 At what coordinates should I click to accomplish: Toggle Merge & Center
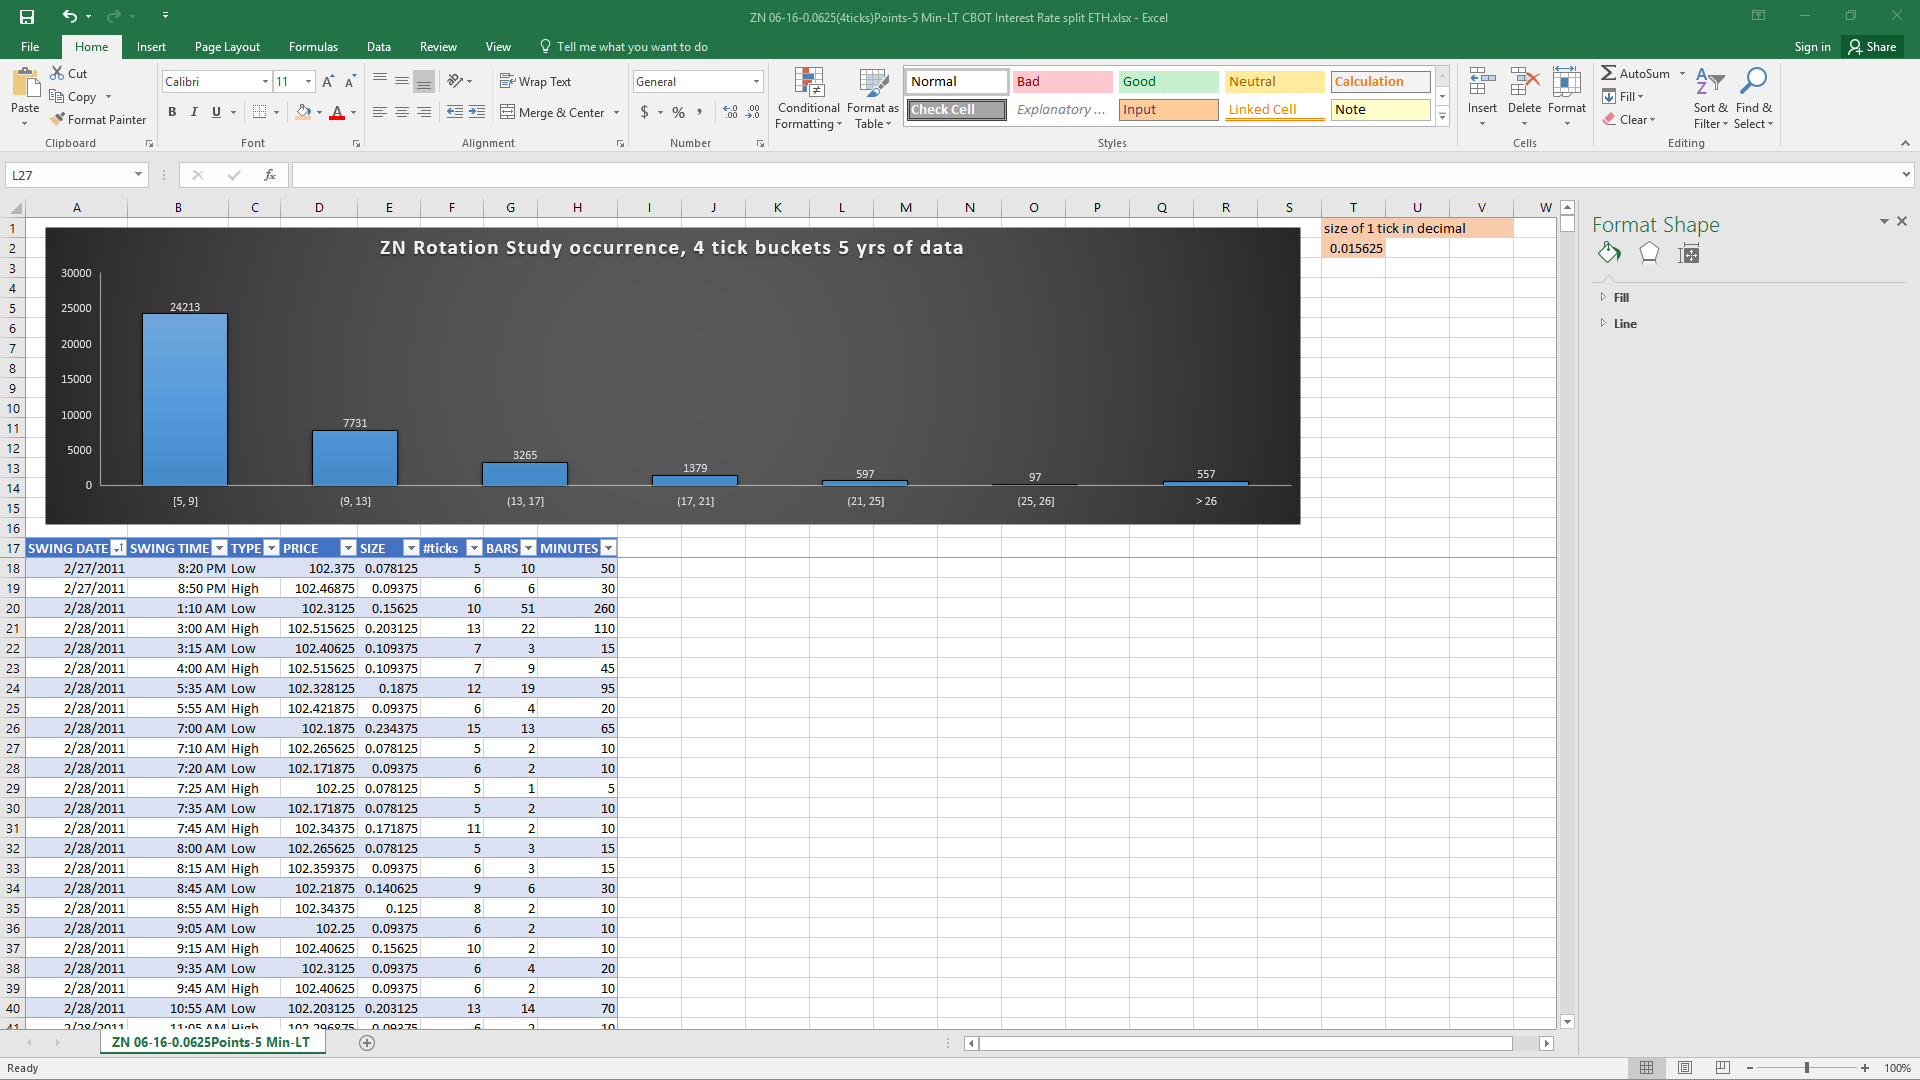pos(553,112)
